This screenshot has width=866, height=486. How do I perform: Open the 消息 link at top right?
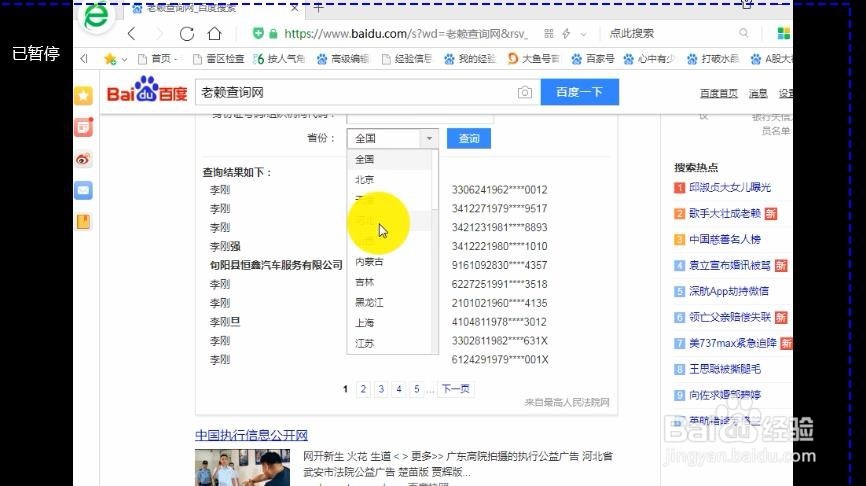[758, 93]
